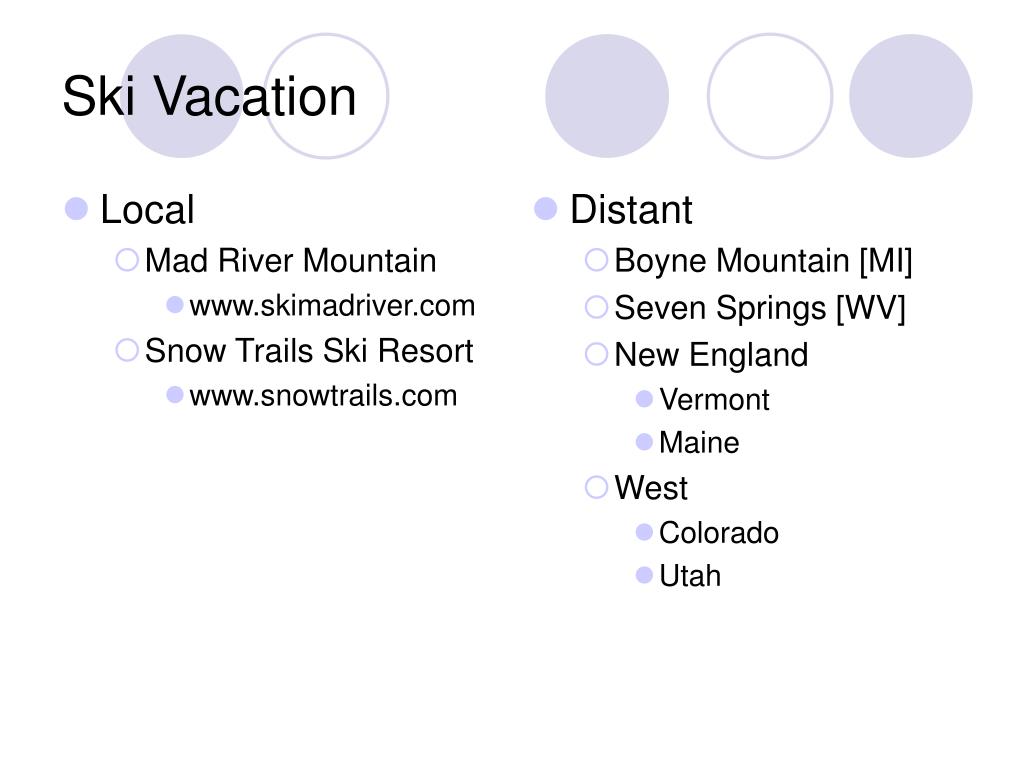Open the www.skimadriver.com link
This screenshot has height=768, width=1024.
332,306
